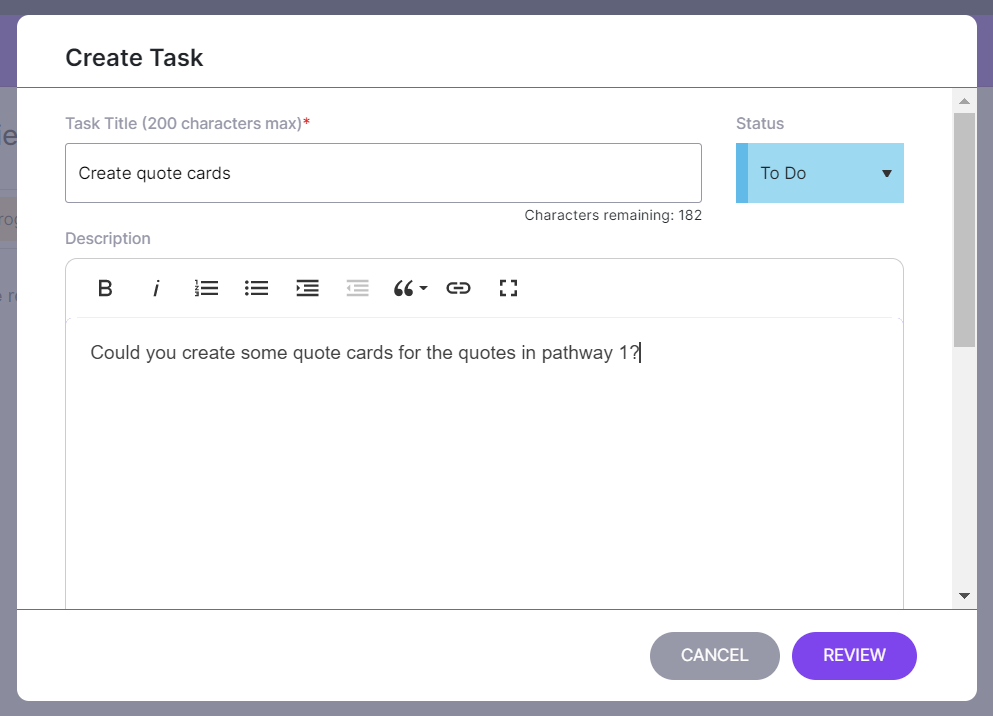Increase indent of the text
993x716 pixels.
coord(307,289)
